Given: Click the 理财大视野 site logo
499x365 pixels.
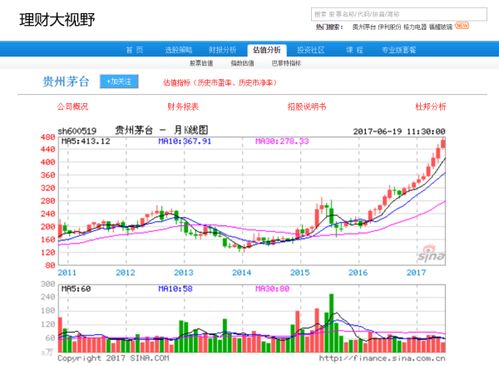Looking at the screenshot, I should (x=57, y=20).
